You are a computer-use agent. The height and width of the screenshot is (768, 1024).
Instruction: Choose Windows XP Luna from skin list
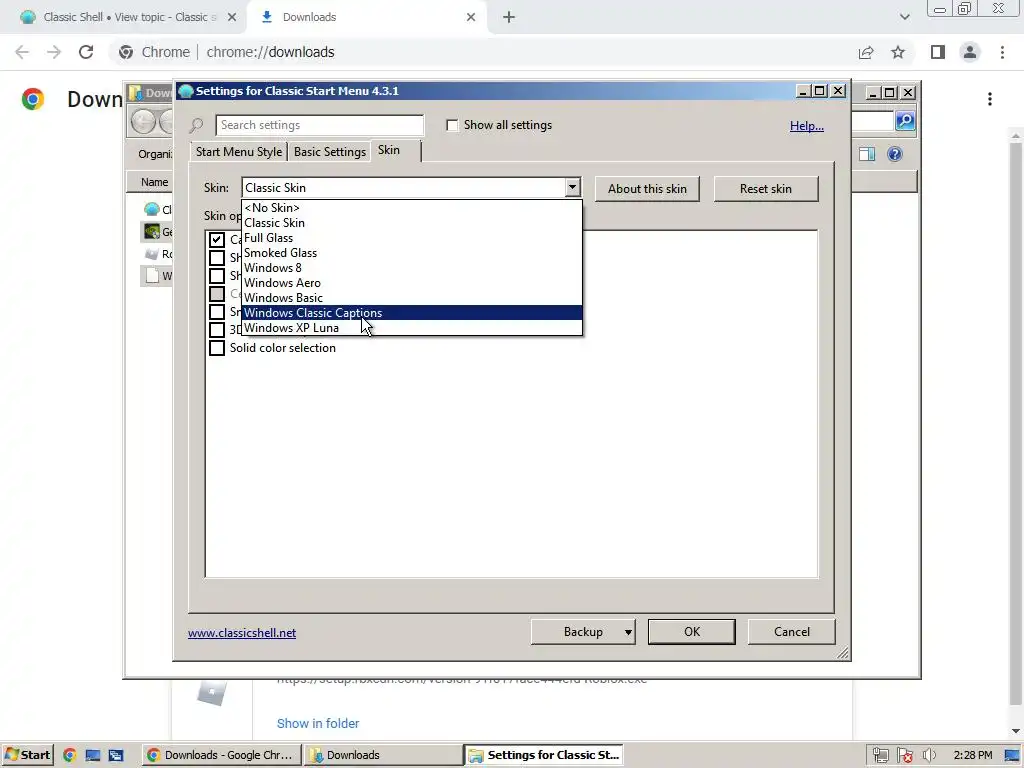[411, 328]
